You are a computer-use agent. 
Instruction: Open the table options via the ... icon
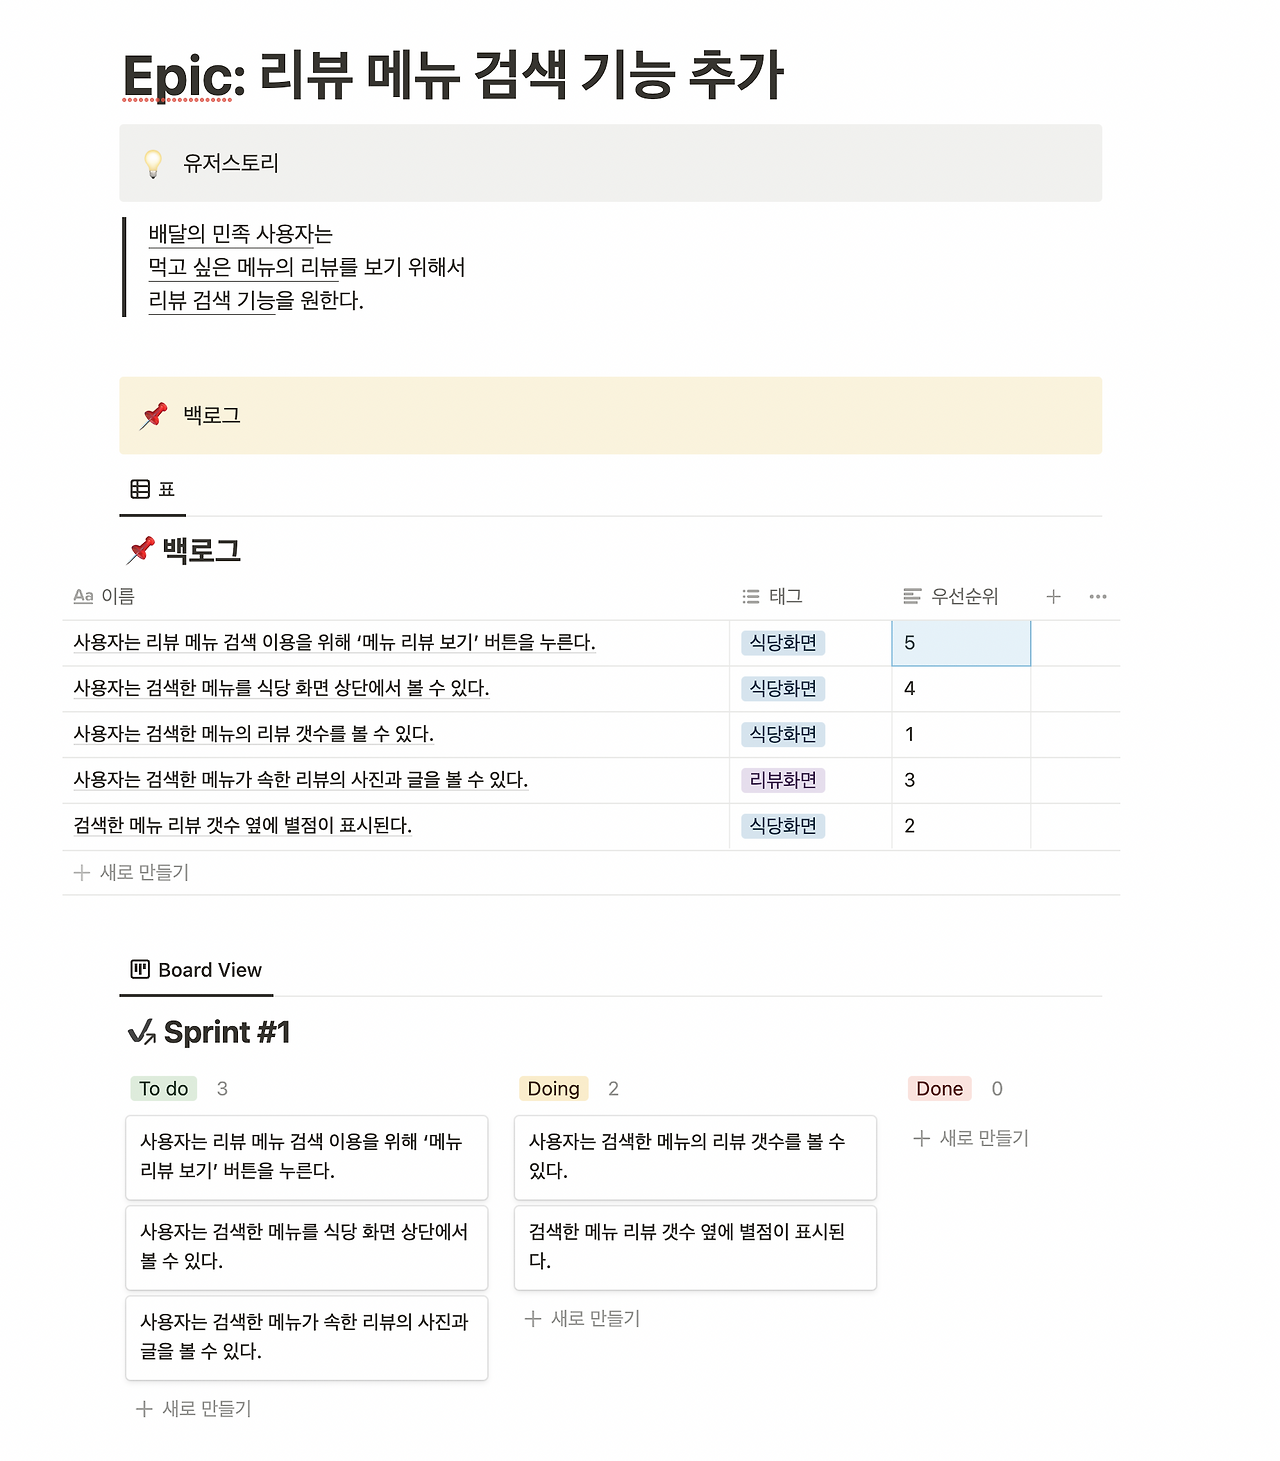pyautogui.click(x=1098, y=596)
